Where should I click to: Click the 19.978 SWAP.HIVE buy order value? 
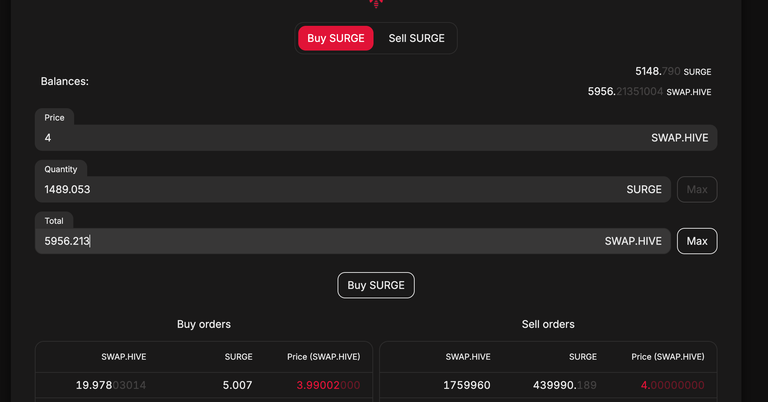pos(111,385)
